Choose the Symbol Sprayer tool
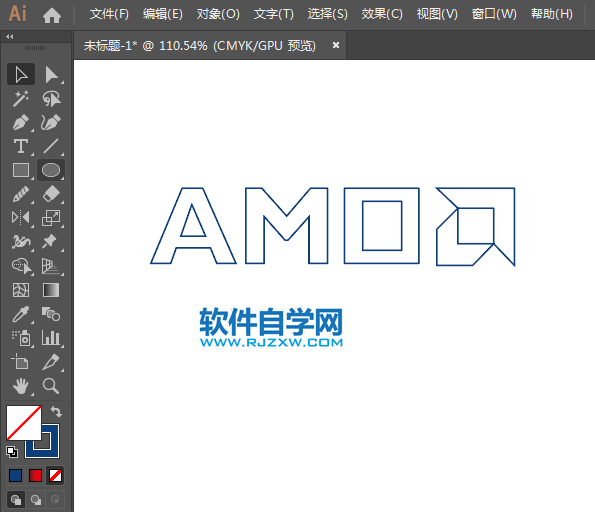The image size is (595, 512). click(x=21, y=338)
